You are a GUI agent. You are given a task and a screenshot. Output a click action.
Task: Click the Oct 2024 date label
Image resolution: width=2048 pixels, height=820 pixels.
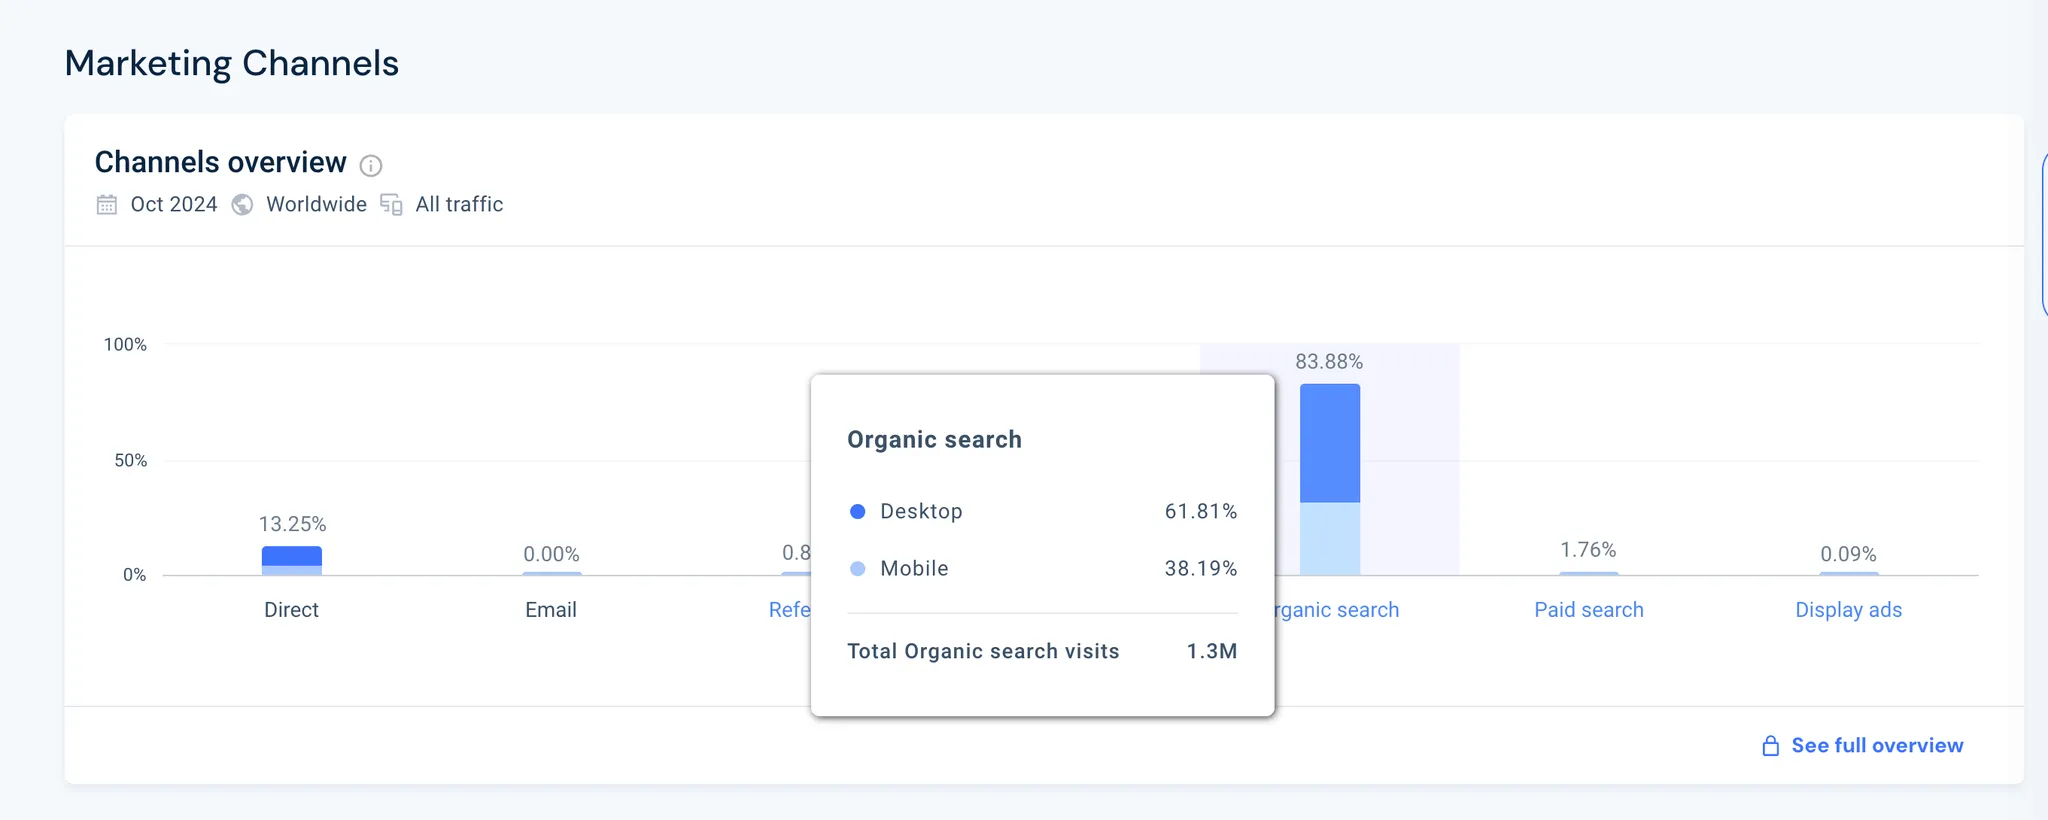tap(174, 205)
